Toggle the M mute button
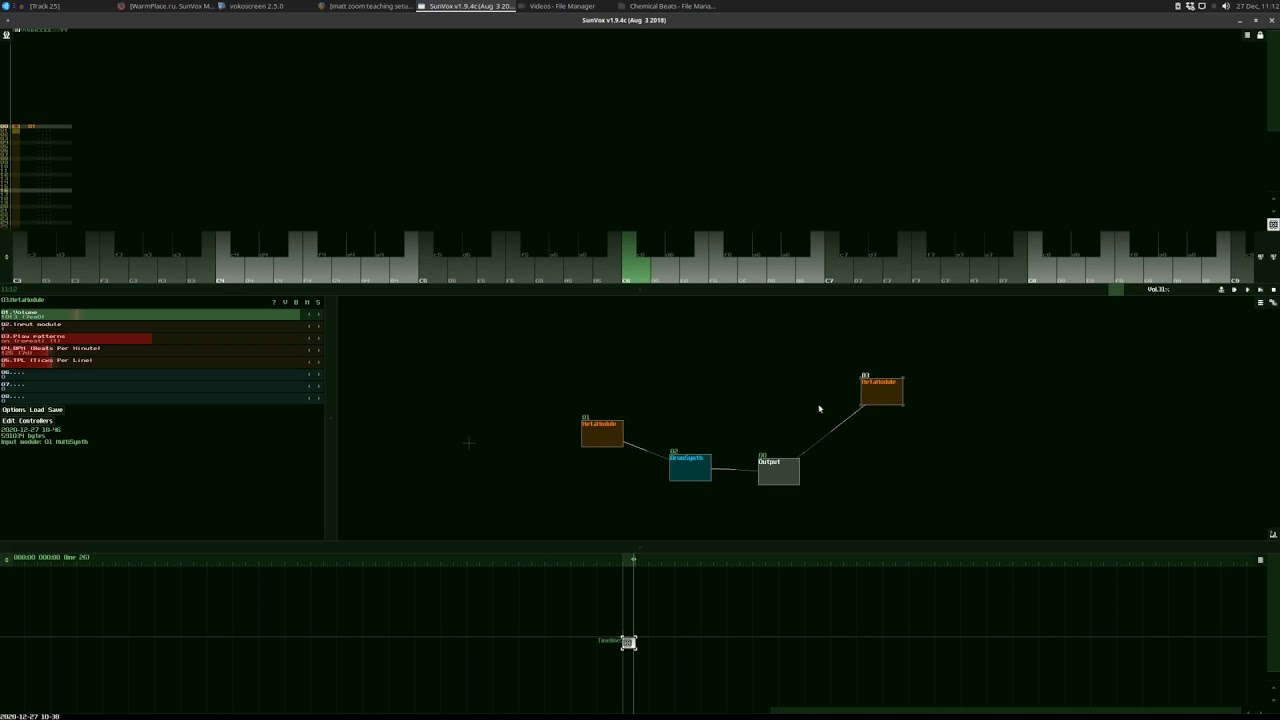This screenshot has height=720, width=1280. point(307,302)
